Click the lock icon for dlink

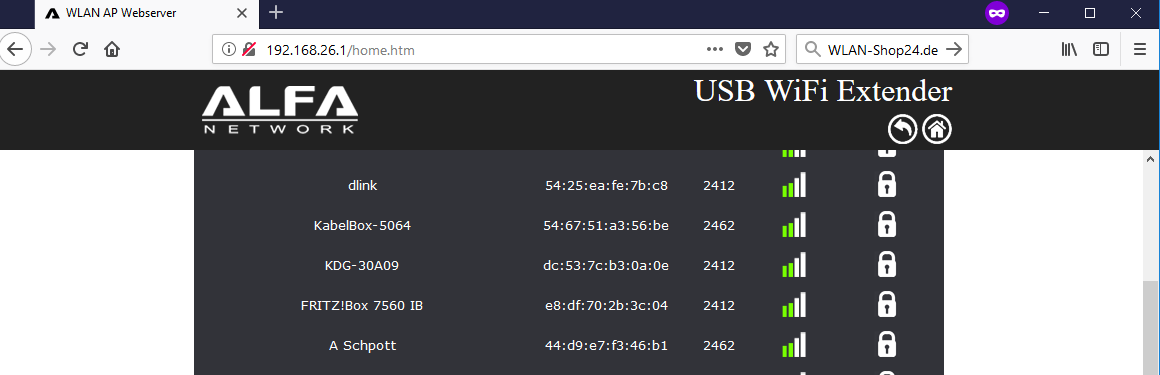[x=886, y=185]
